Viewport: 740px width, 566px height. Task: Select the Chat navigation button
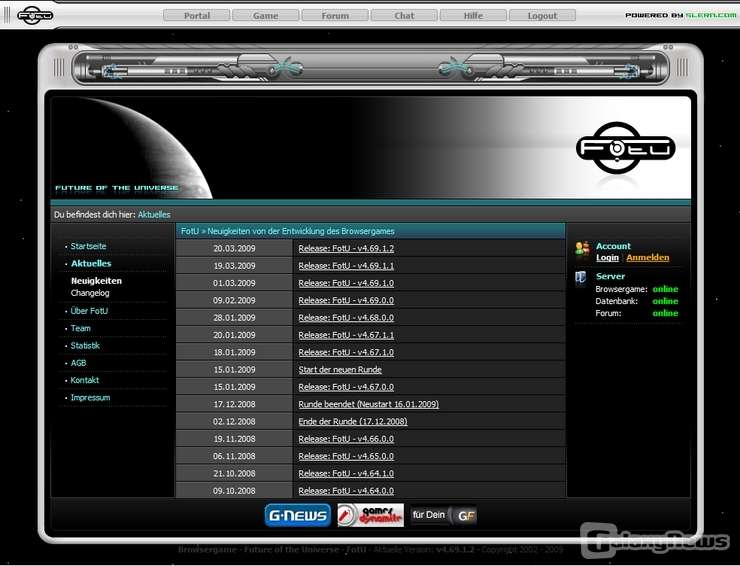click(x=404, y=16)
